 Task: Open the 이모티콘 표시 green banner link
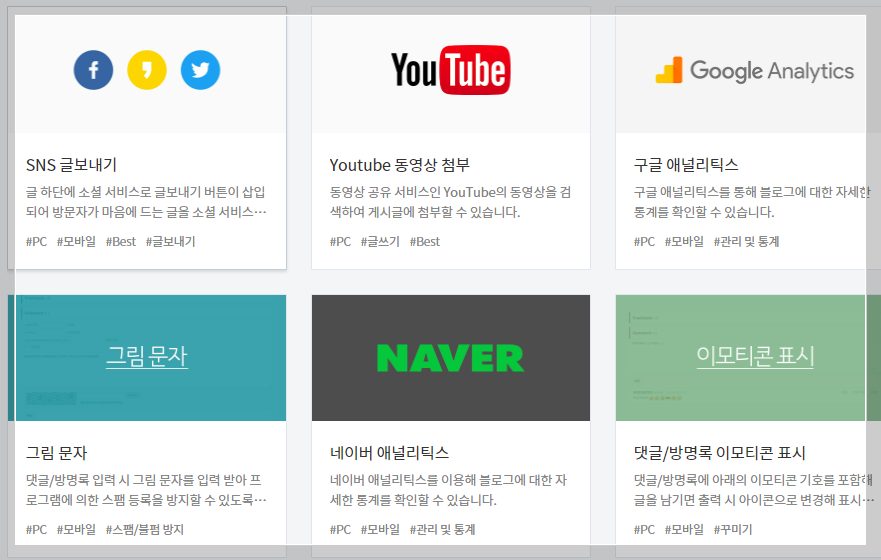(x=755, y=356)
